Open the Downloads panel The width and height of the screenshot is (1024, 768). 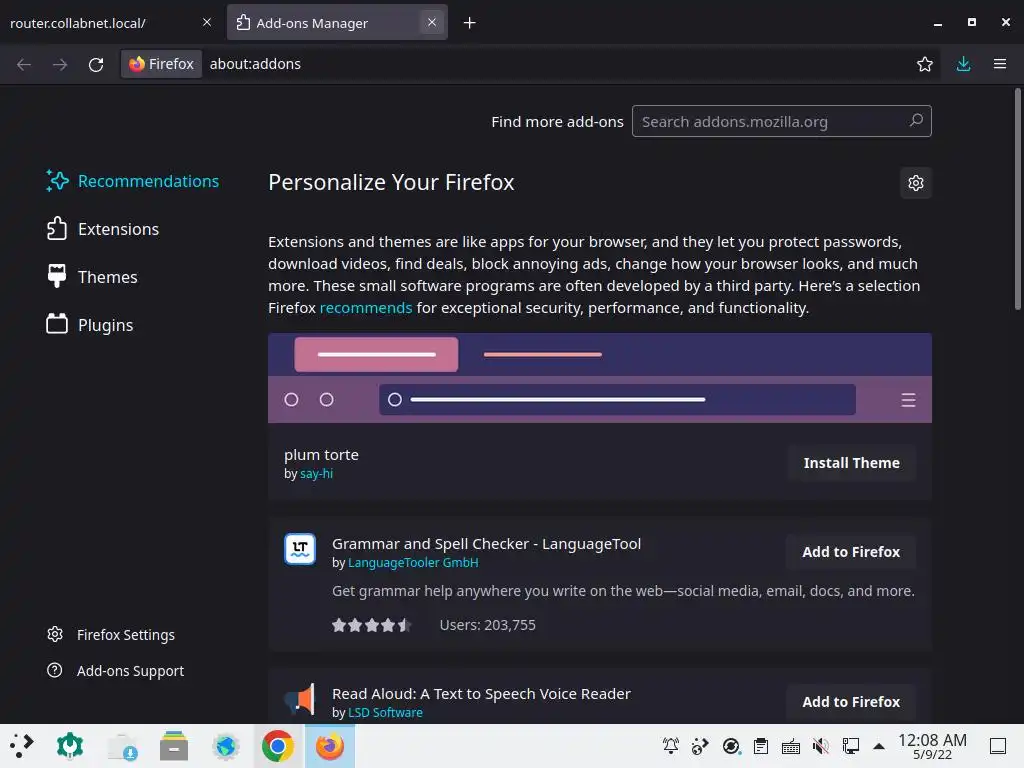click(x=963, y=64)
